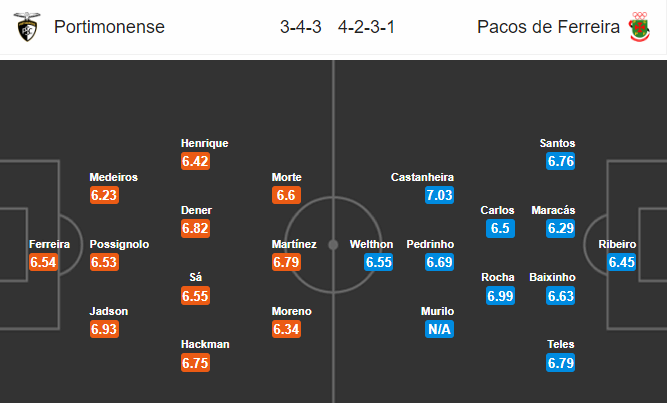Open the Portimonense team name link
The height and width of the screenshot is (403, 667).
point(109,27)
